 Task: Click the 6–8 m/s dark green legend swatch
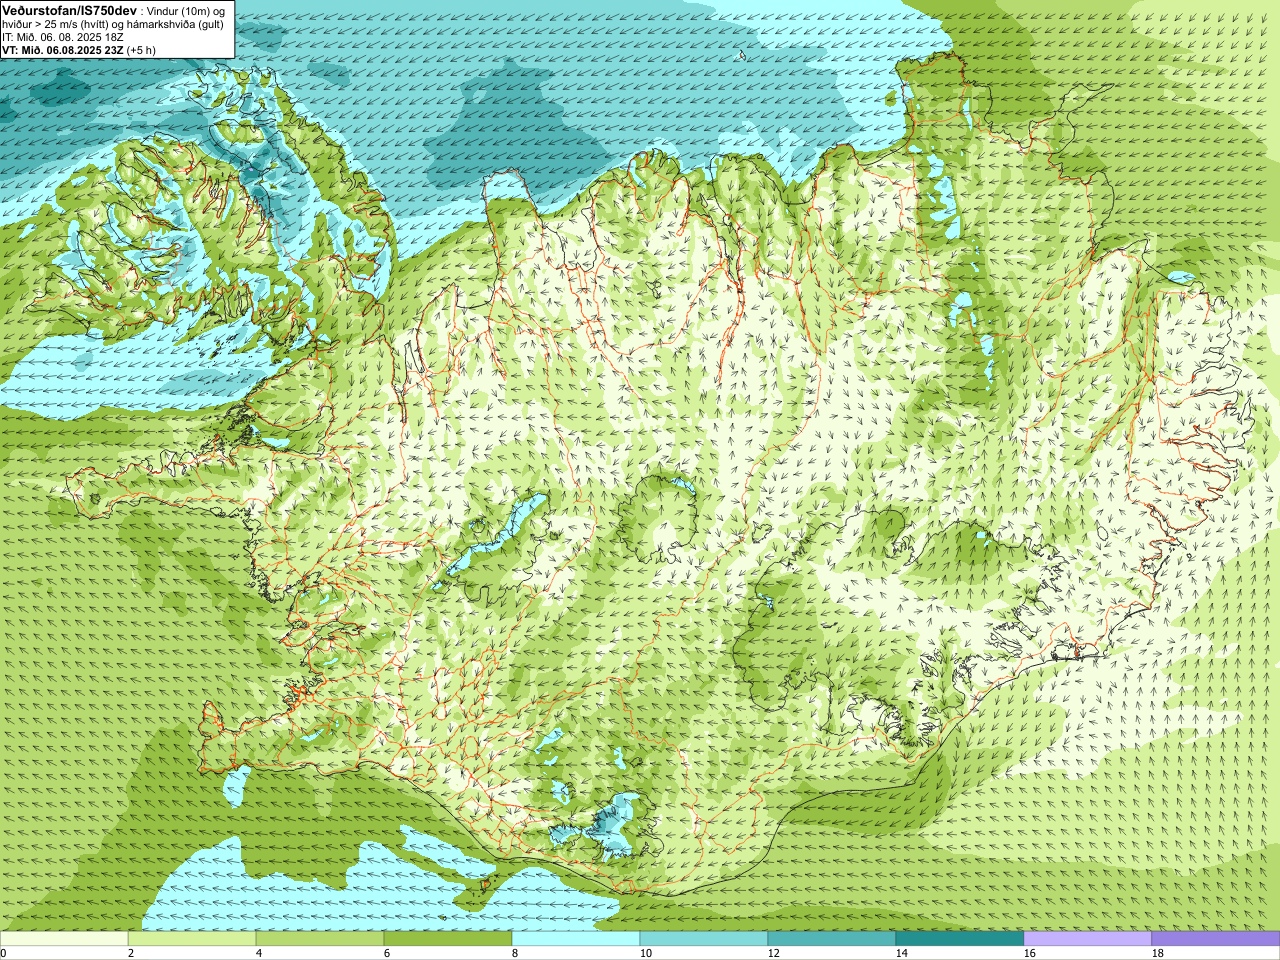pyautogui.click(x=448, y=939)
